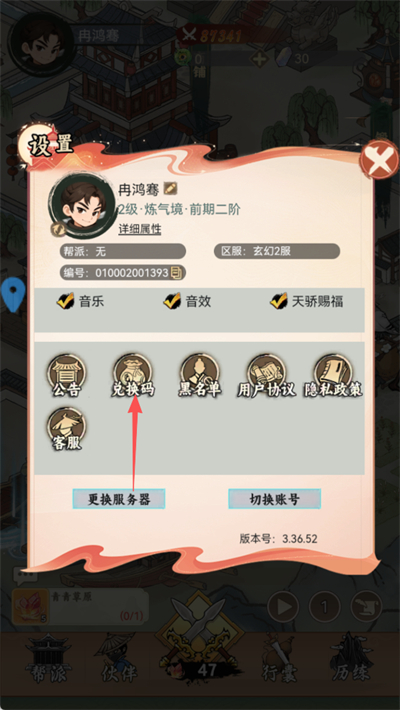The image size is (400, 710).
Task: Open the 公告 announcements icon
Action: [66, 376]
